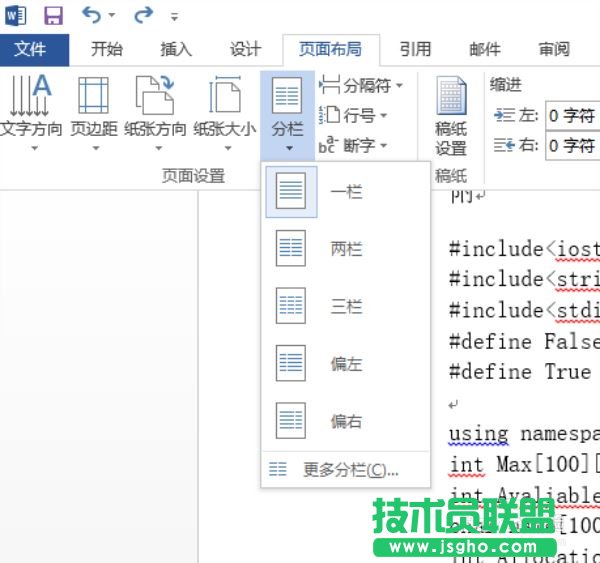Collapse the 分栏 dropdown arrow
This screenshot has width=600, height=563.
point(289,148)
